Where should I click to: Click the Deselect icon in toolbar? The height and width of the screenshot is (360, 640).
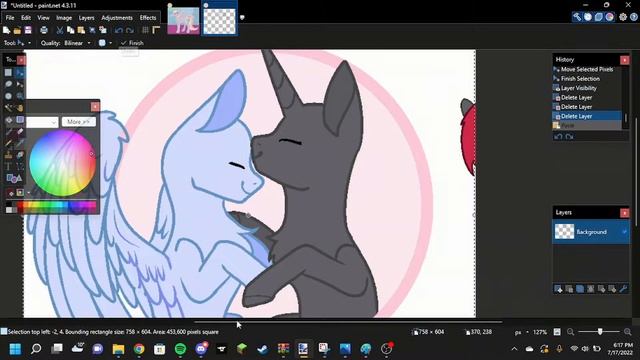click(x=103, y=30)
